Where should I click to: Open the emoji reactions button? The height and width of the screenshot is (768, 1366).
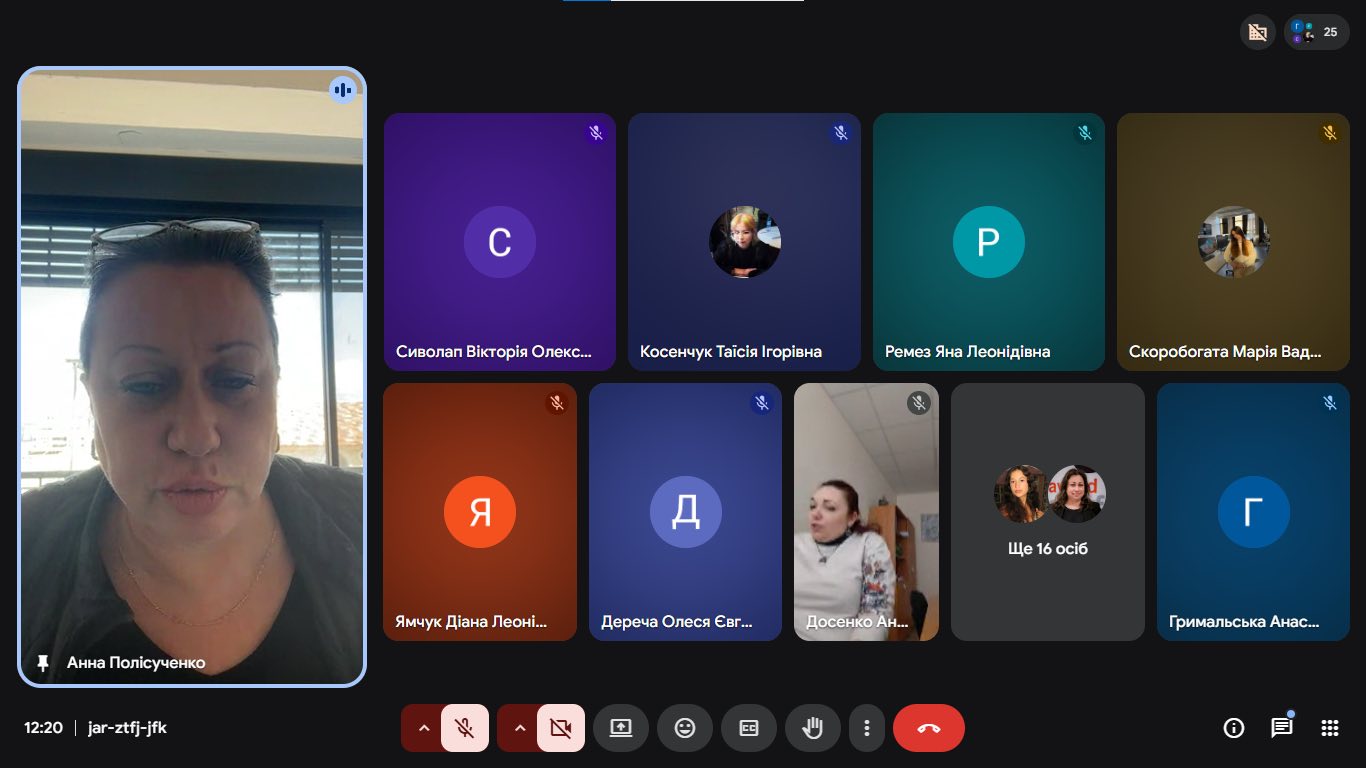coord(685,728)
